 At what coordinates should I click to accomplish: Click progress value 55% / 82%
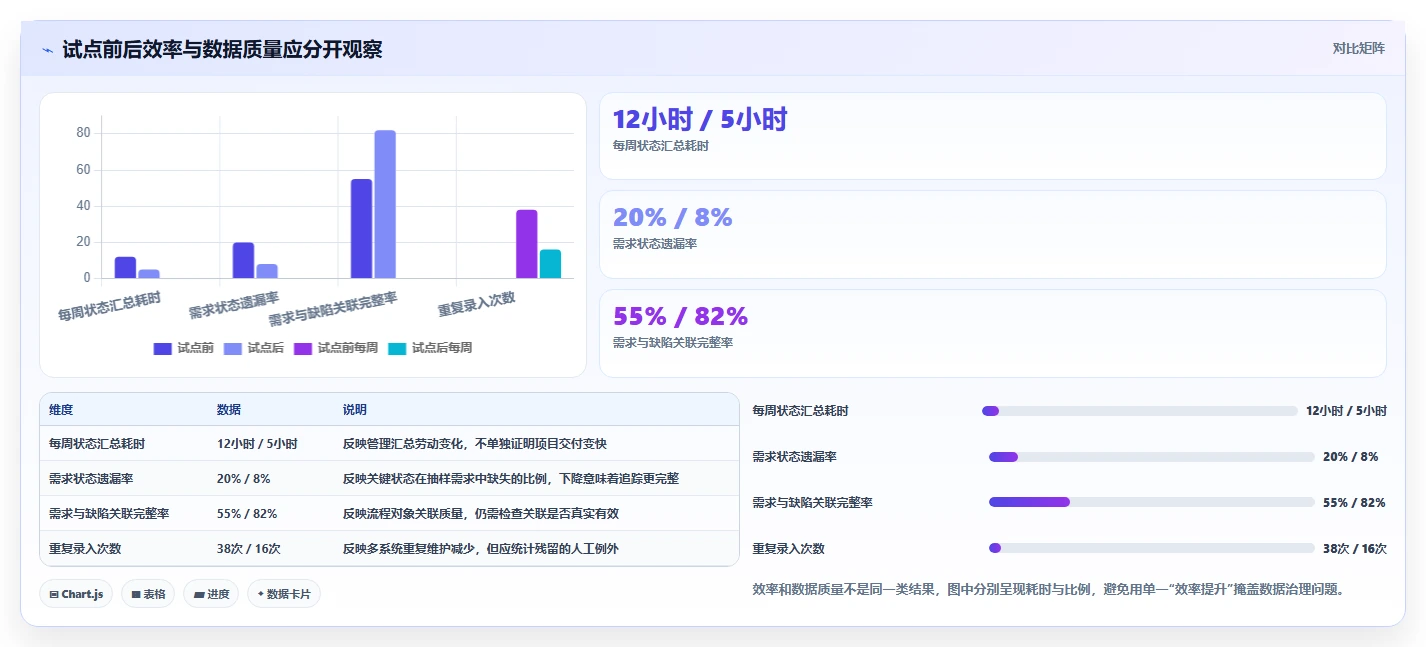(1354, 503)
